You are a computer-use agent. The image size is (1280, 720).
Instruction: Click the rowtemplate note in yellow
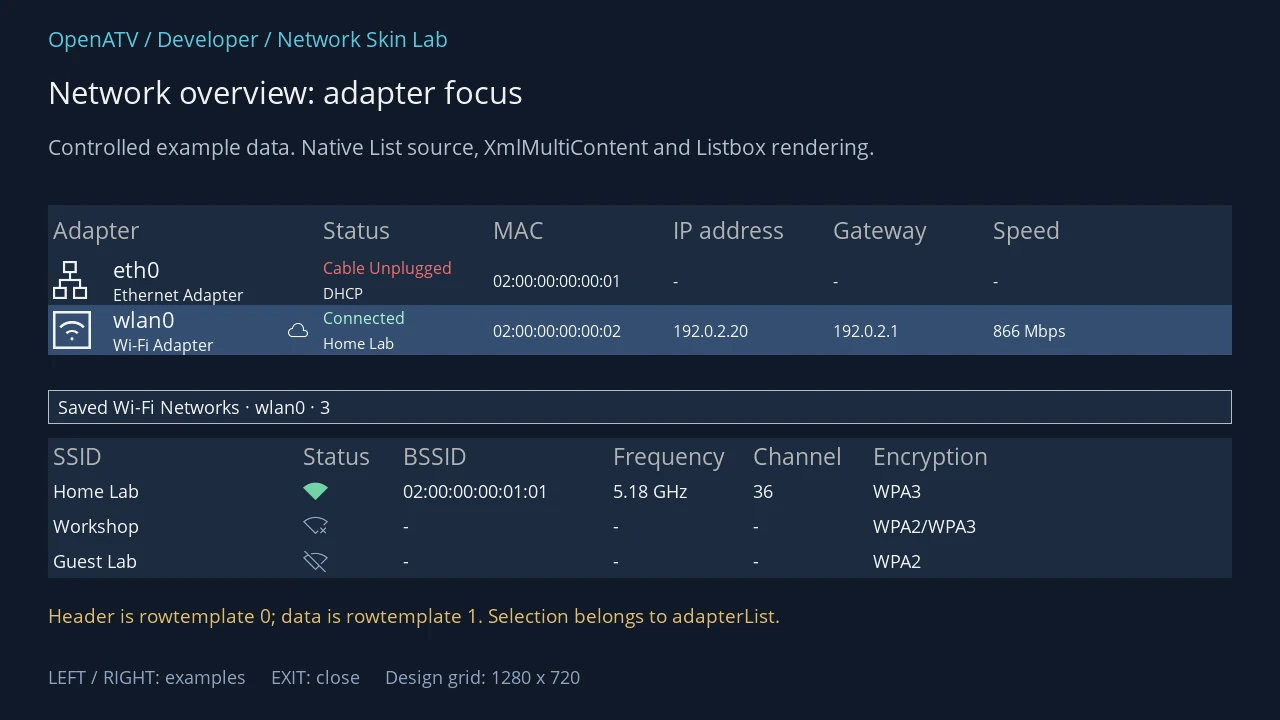click(414, 616)
